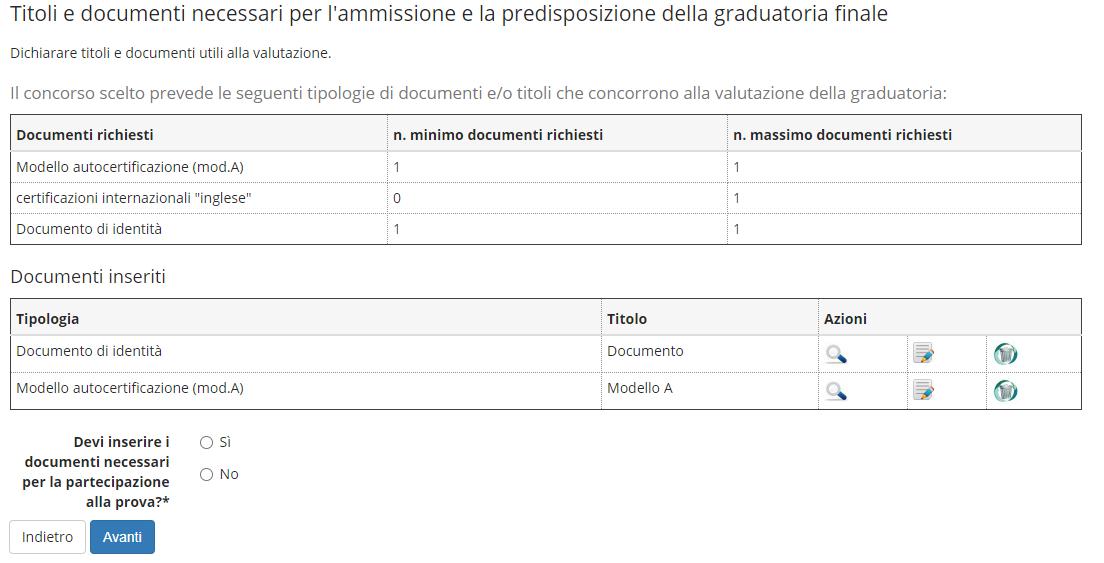The width and height of the screenshot is (1104, 563).
Task: Delete the Documento di identità entry
Action: pos(1005,354)
